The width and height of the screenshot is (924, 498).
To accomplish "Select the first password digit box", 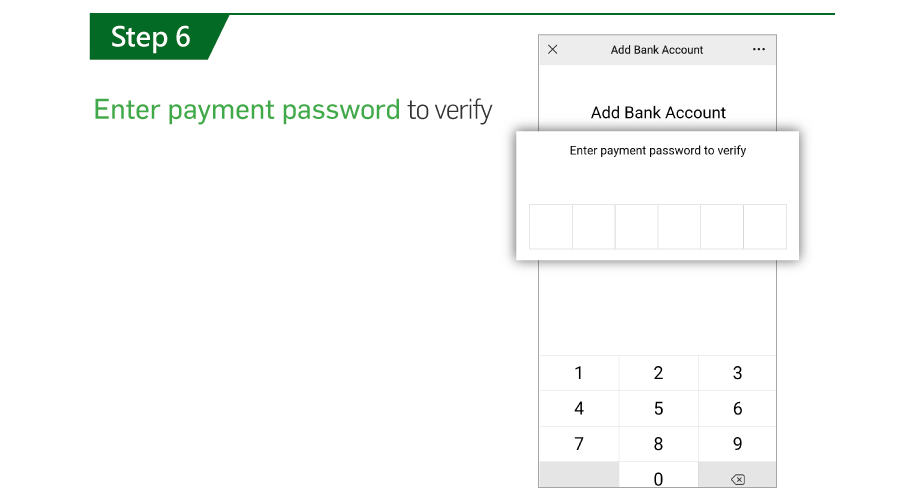I will 550,227.
